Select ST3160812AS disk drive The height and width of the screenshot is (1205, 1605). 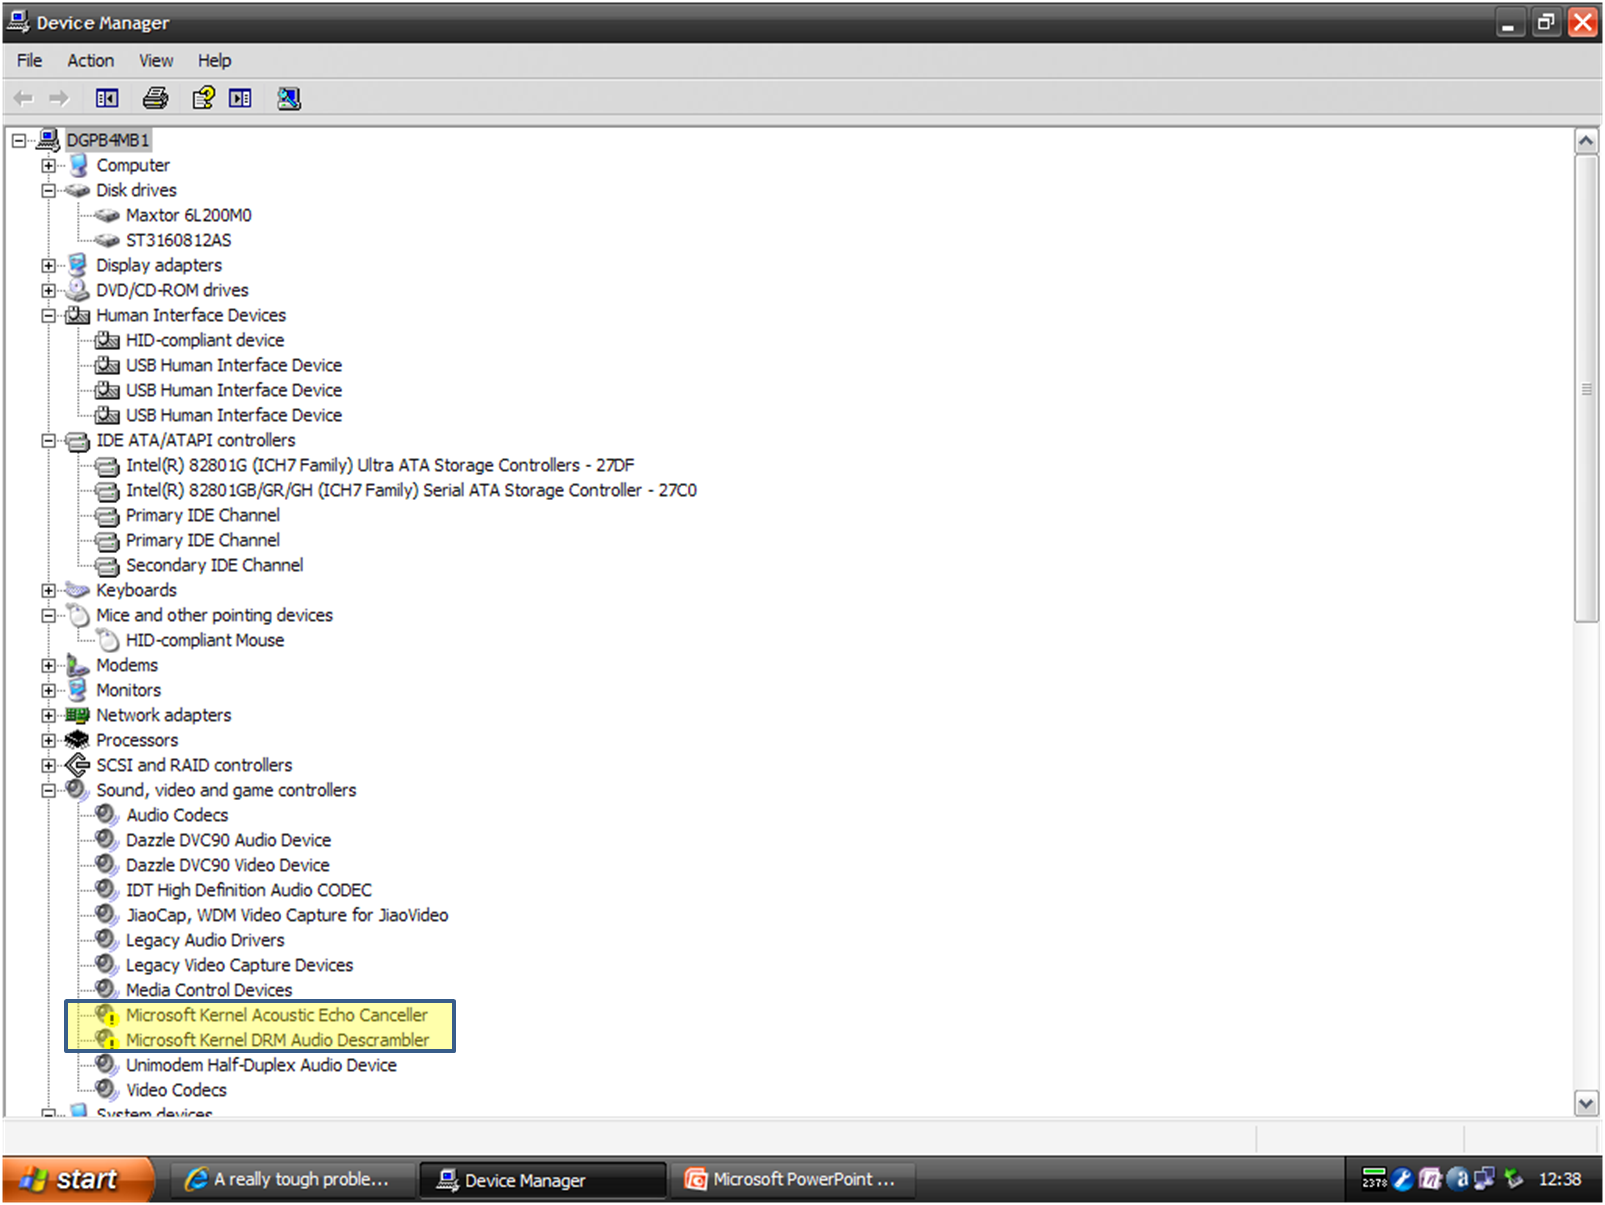[x=178, y=240]
